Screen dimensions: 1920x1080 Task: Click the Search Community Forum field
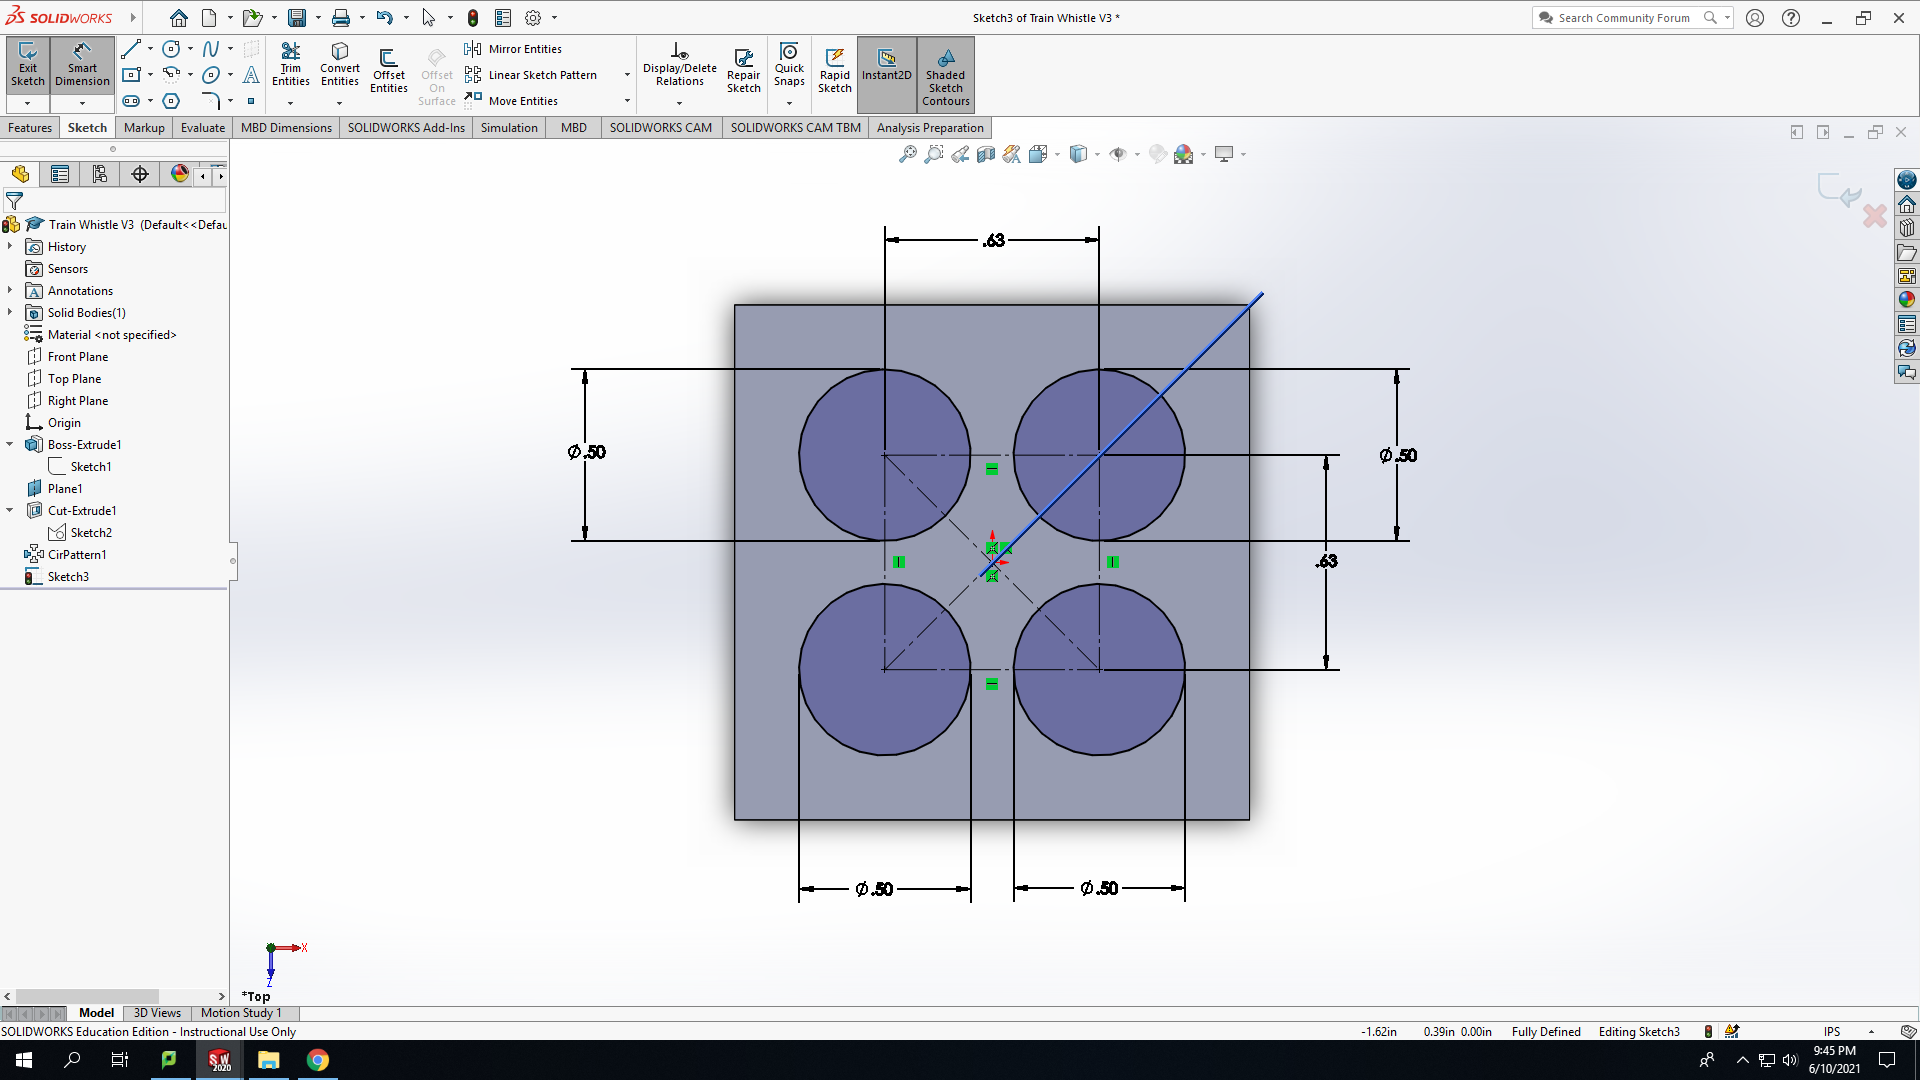click(1622, 18)
